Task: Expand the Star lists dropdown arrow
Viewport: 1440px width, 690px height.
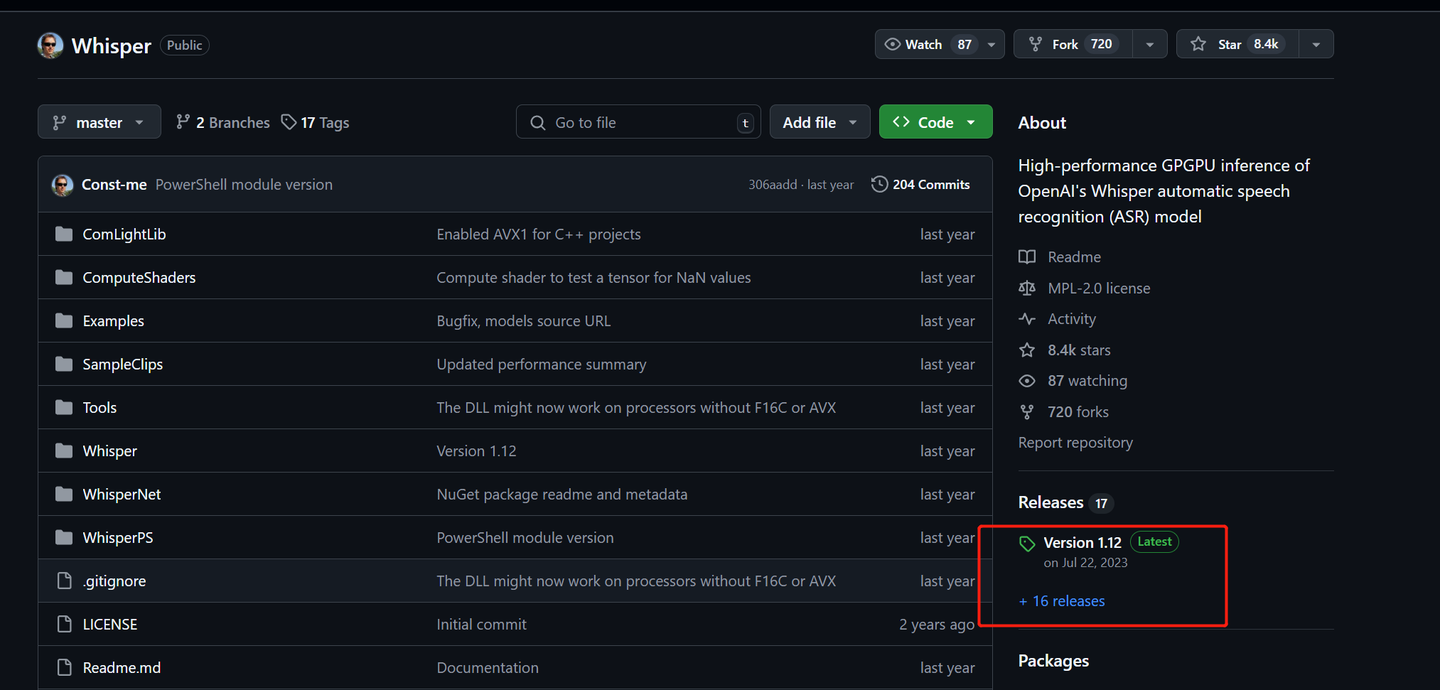Action: pos(1316,44)
